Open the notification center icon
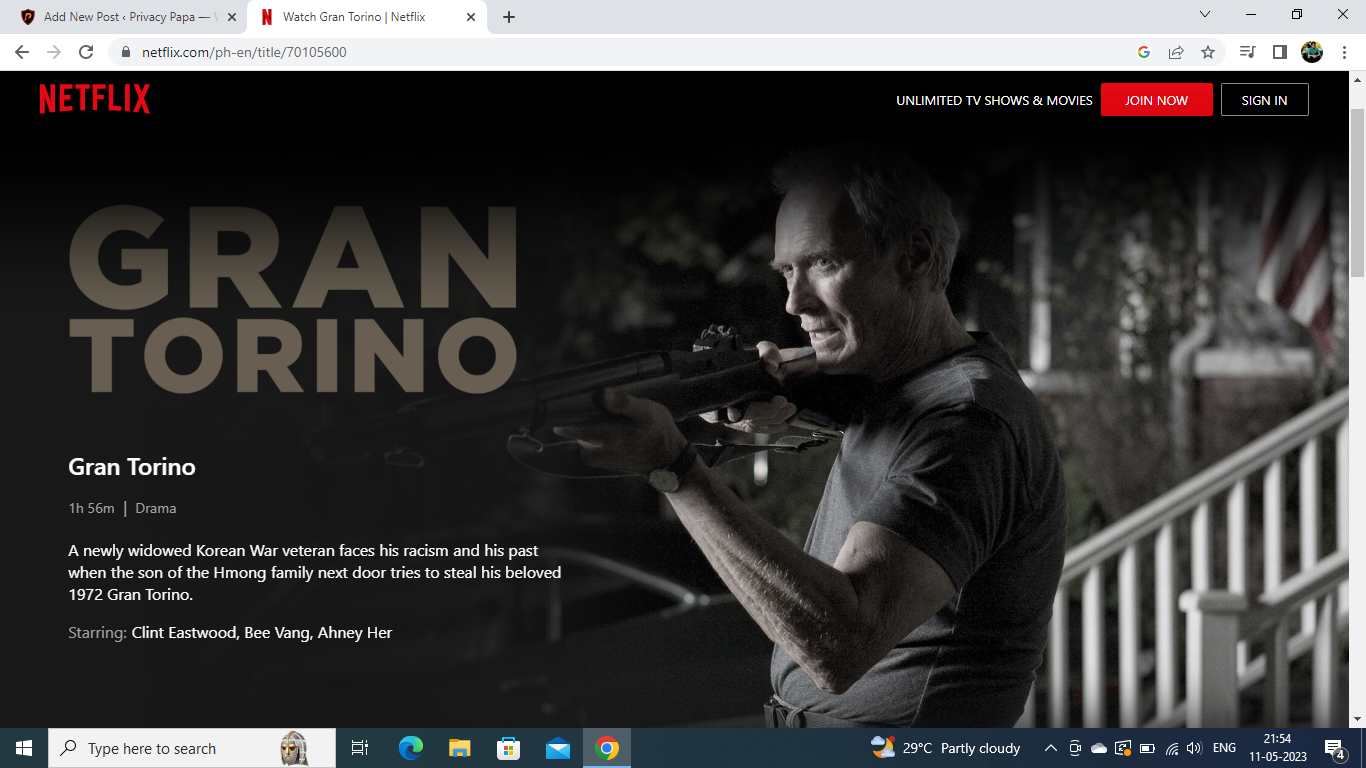 click(x=1335, y=748)
